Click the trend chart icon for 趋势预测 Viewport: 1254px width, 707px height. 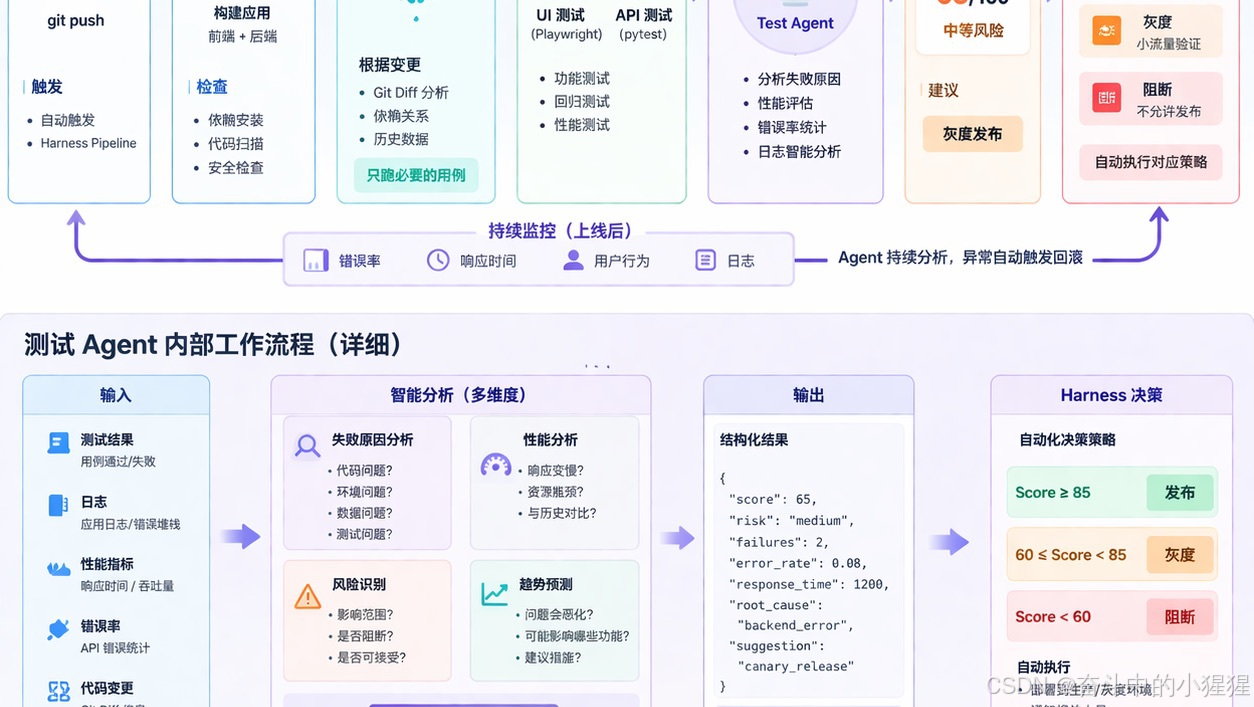[x=495, y=594]
